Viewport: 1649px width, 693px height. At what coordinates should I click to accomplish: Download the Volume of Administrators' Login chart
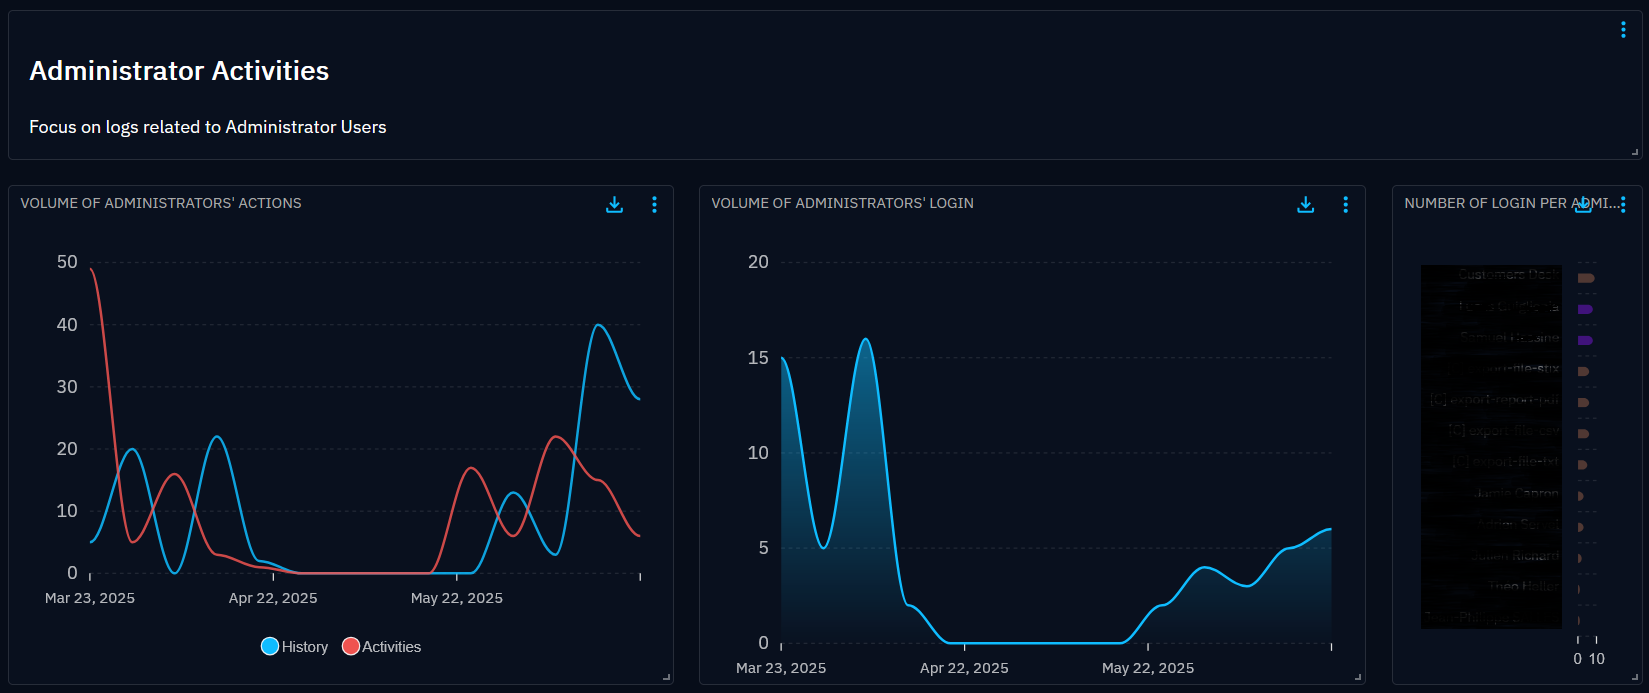coord(1306,204)
